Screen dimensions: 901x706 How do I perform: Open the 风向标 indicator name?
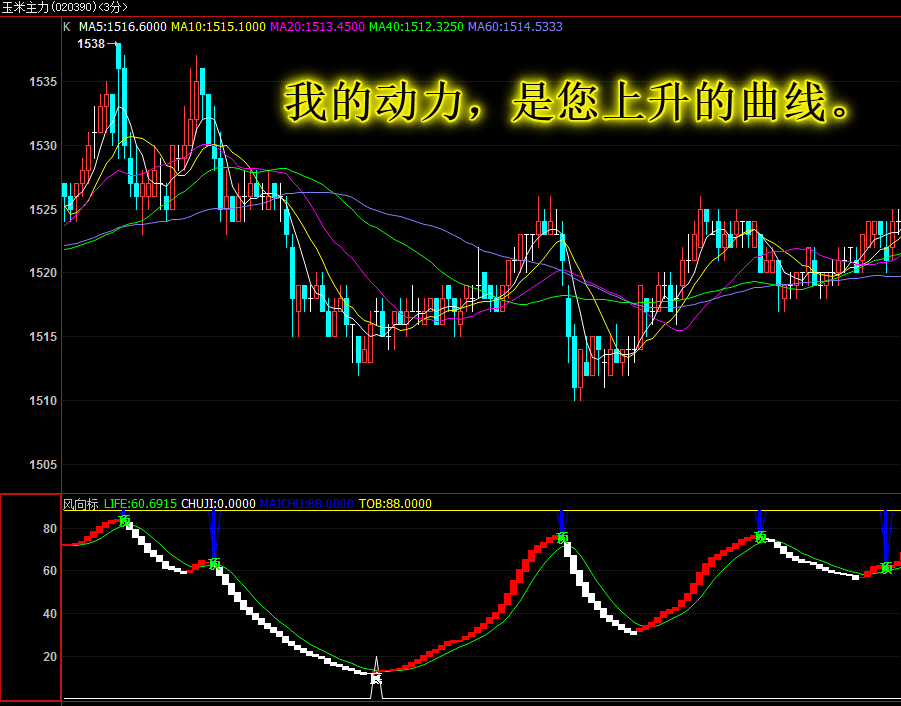coord(80,504)
